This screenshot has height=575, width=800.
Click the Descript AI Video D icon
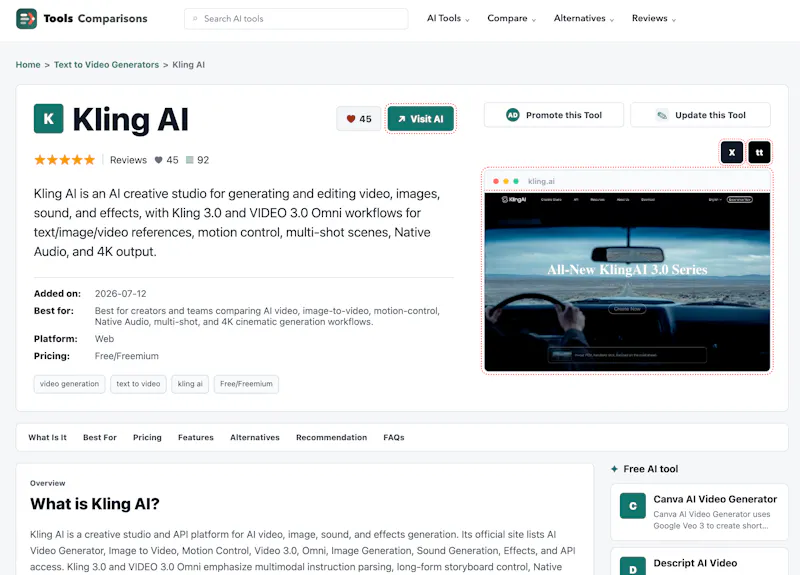coord(633,566)
